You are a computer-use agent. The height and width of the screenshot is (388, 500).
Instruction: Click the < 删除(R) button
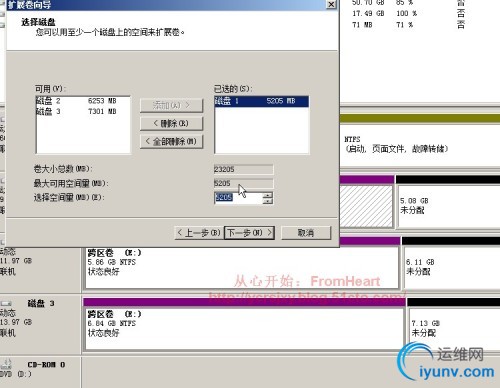click(171, 123)
